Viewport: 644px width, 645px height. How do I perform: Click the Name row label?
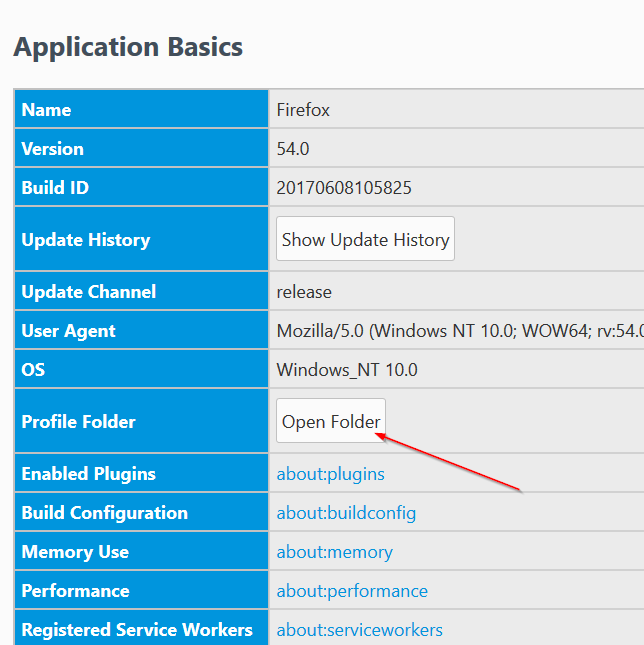click(x=46, y=110)
